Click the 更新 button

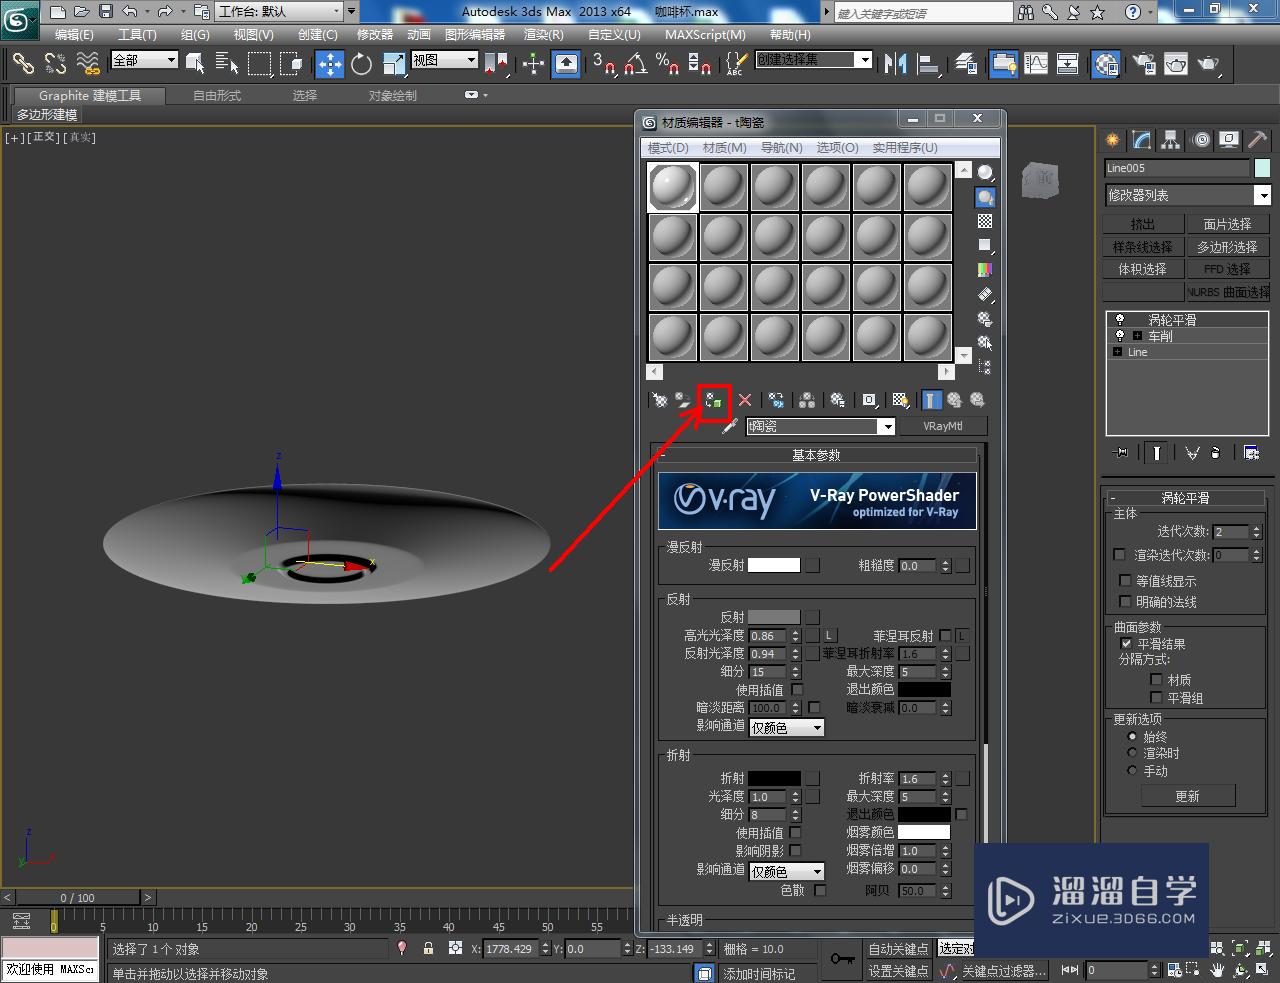pyautogui.click(x=1187, y=796)
